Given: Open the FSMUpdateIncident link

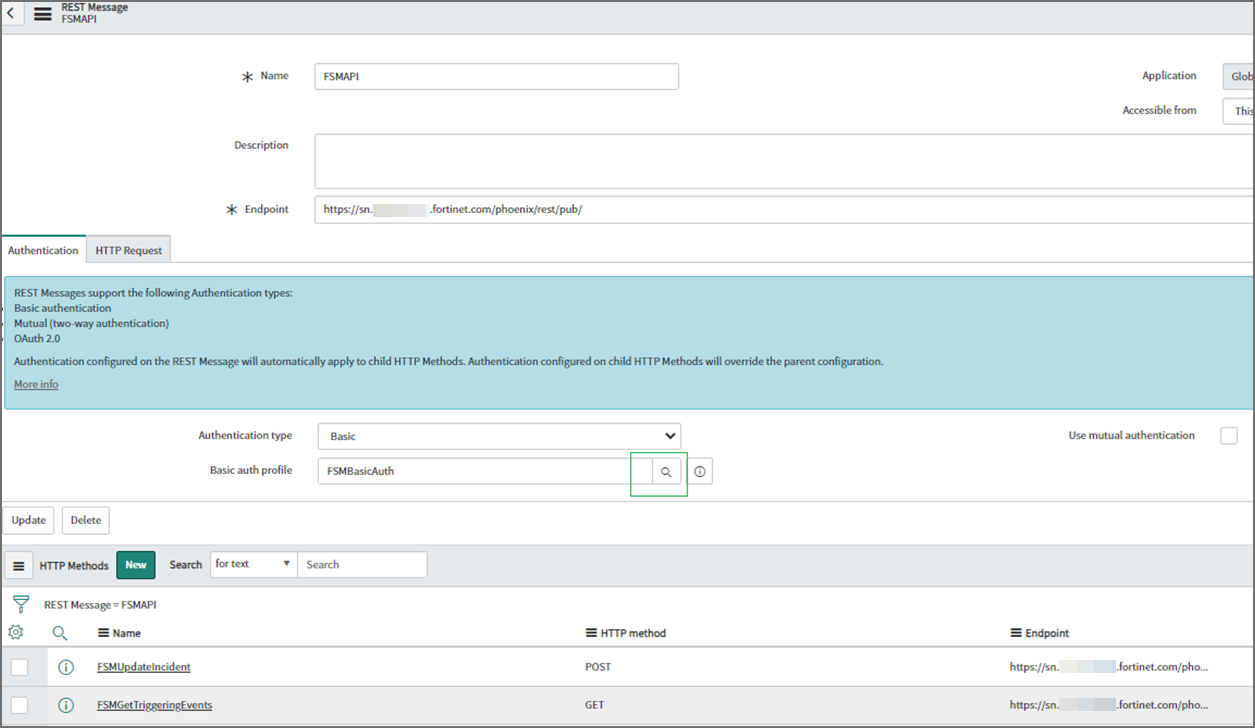Looking at the screenshot, I should (143, 667).
